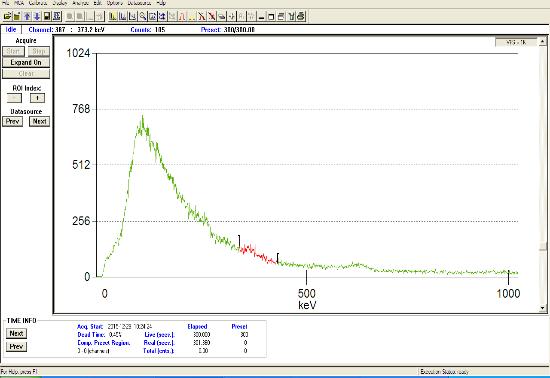Click the Datasource Prev button
550x378 pixels.
13,121
